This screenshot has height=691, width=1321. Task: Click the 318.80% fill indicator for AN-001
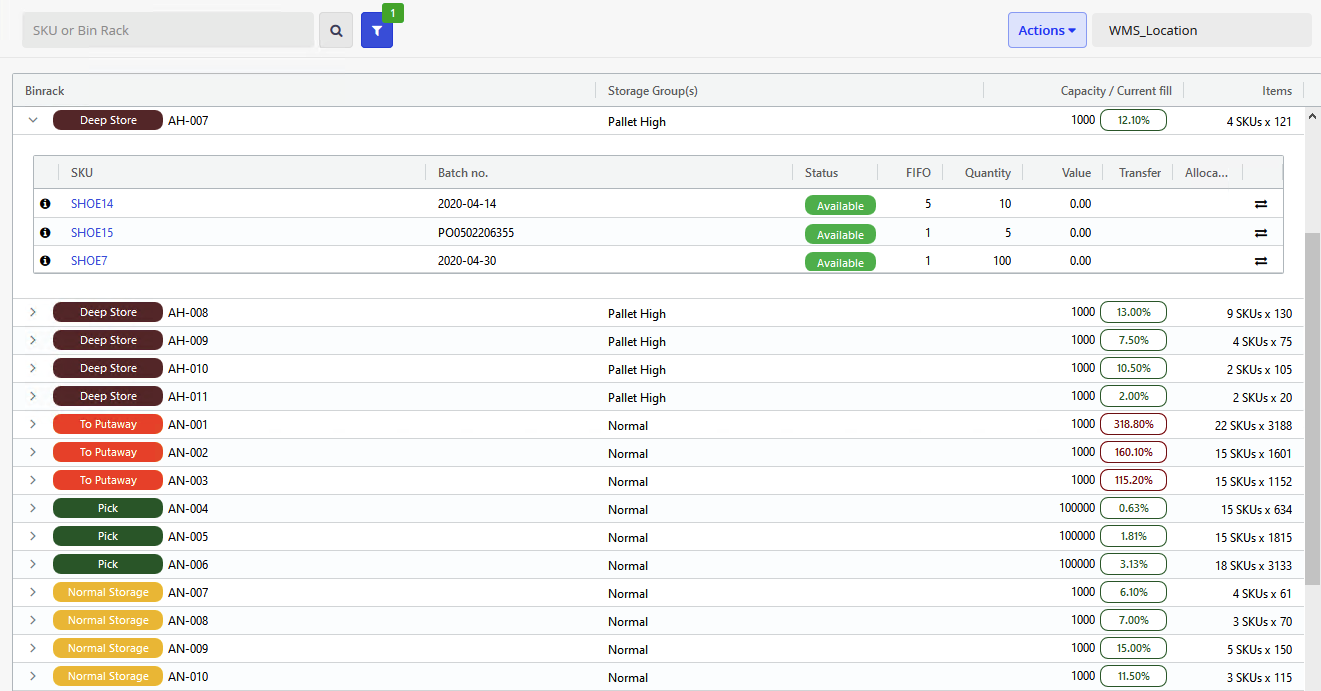1133,424
